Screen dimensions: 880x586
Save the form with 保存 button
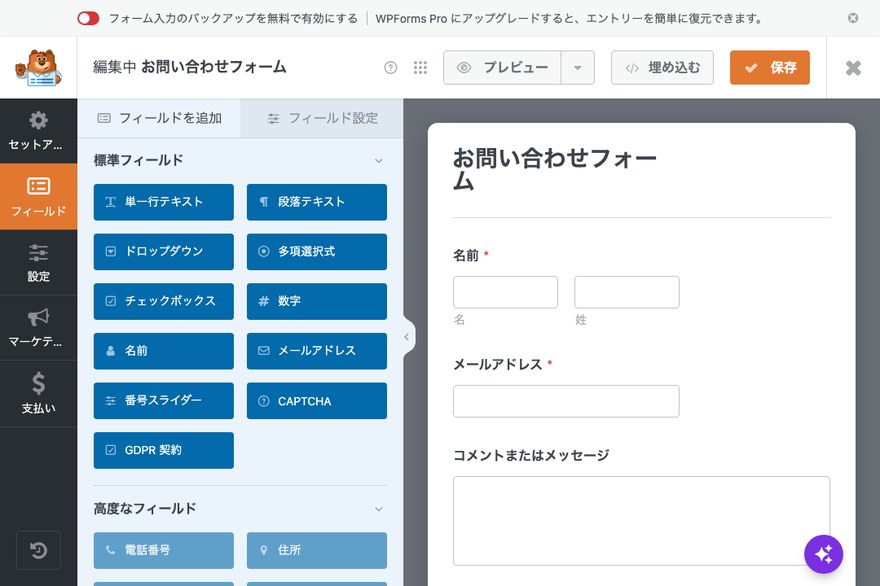pyautogui.click(x=769, y=68)
